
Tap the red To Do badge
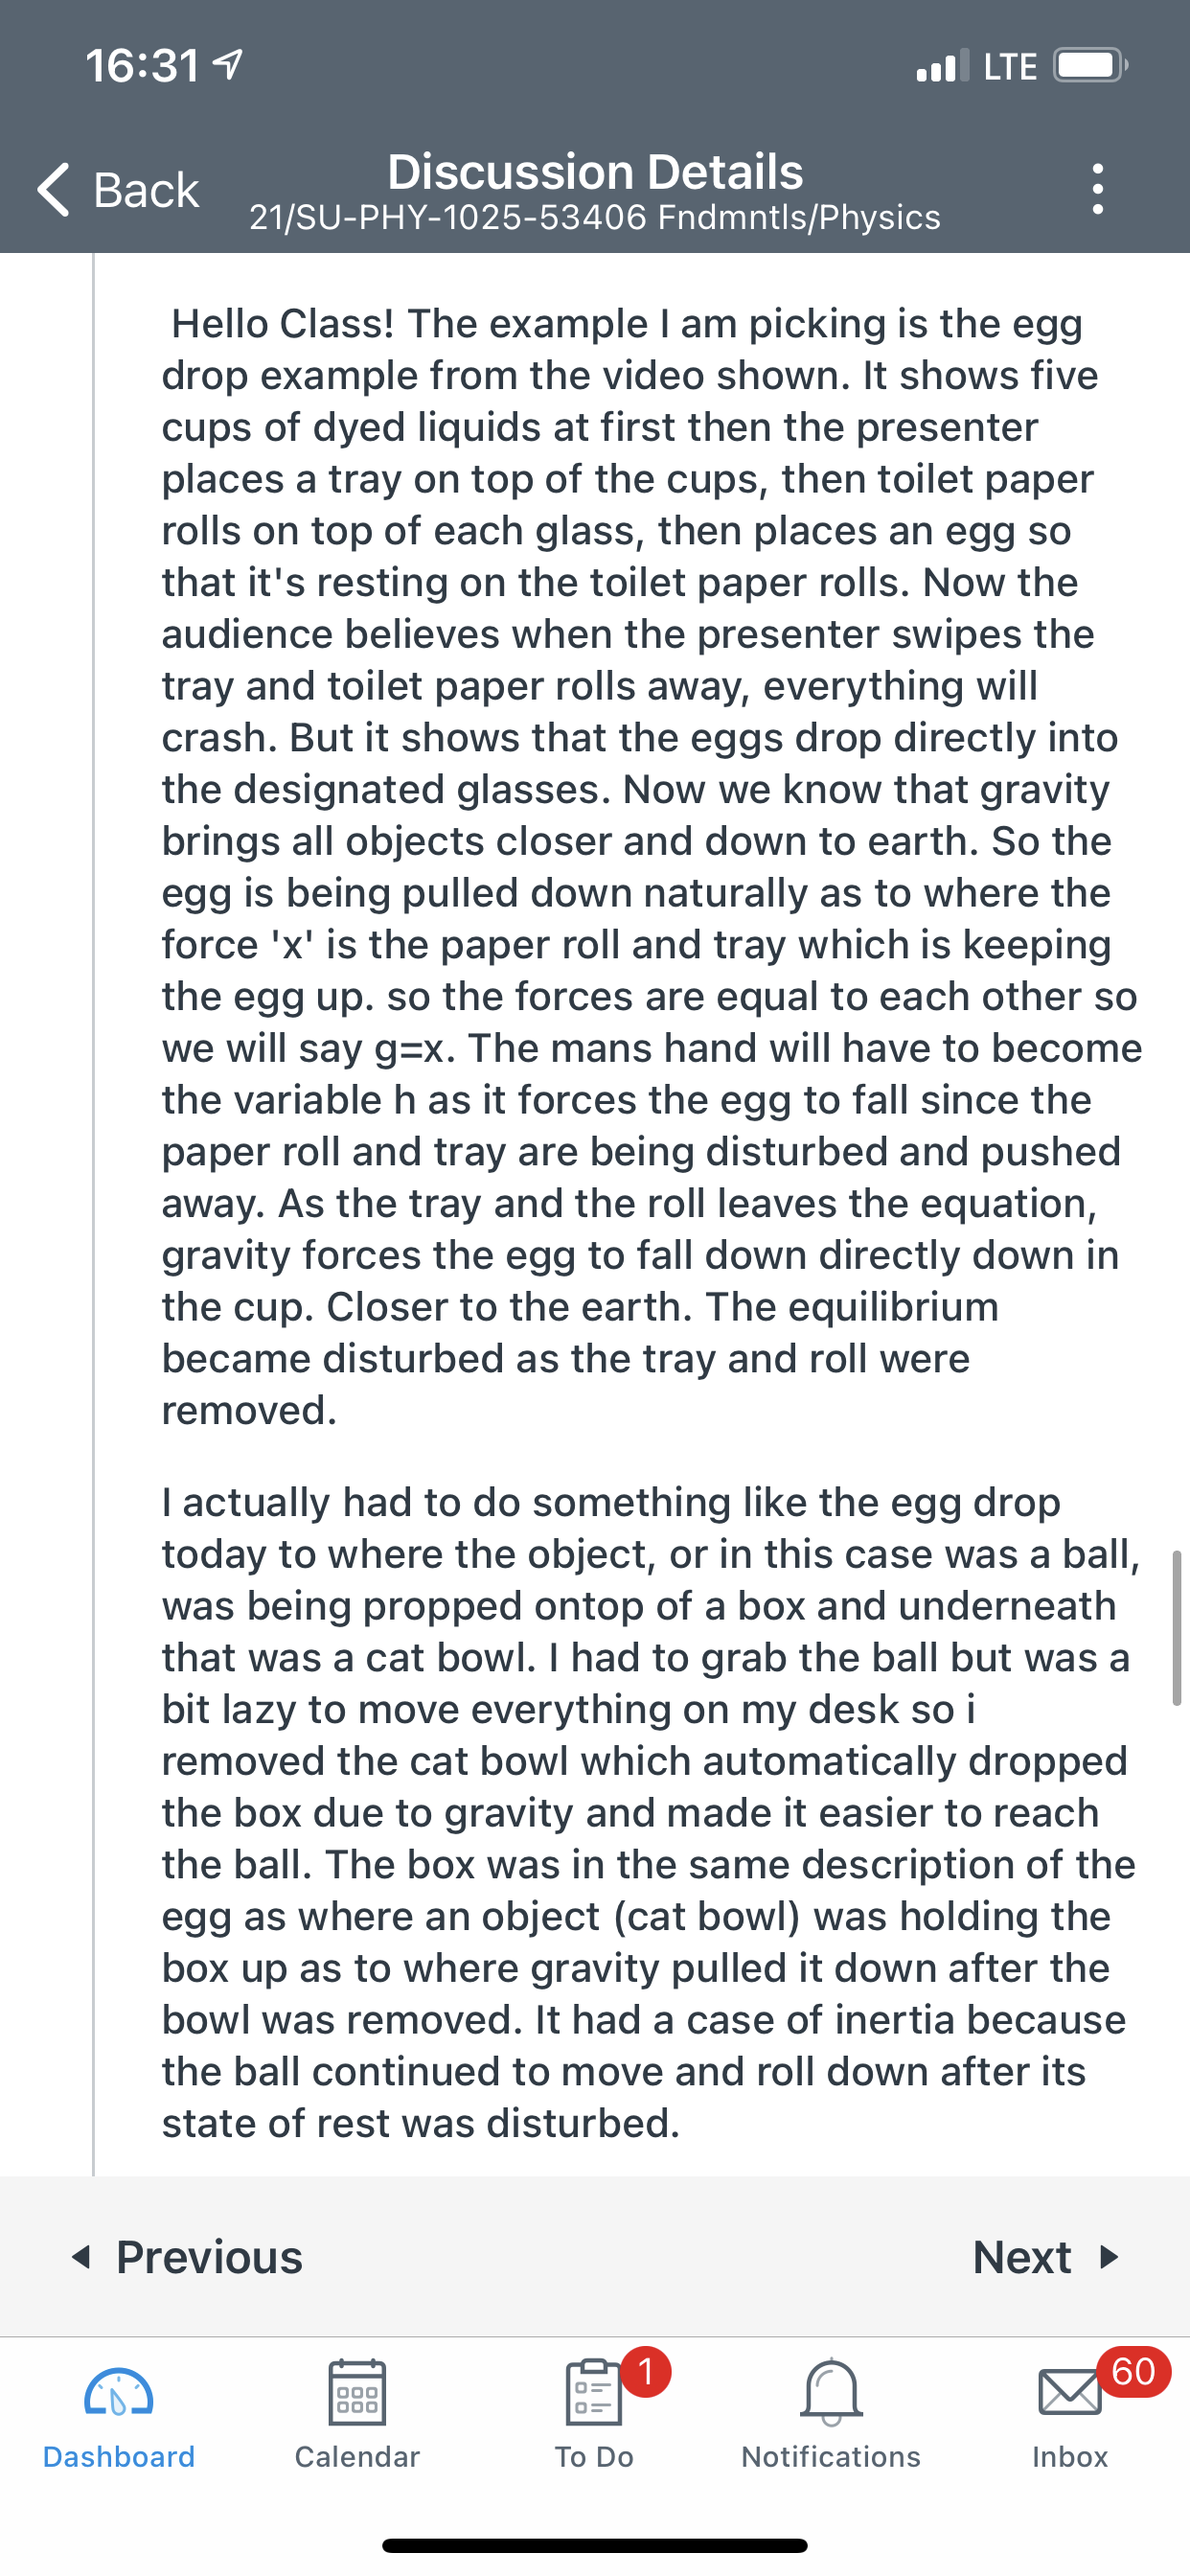pyautogui.click(x=646, y=2371)
